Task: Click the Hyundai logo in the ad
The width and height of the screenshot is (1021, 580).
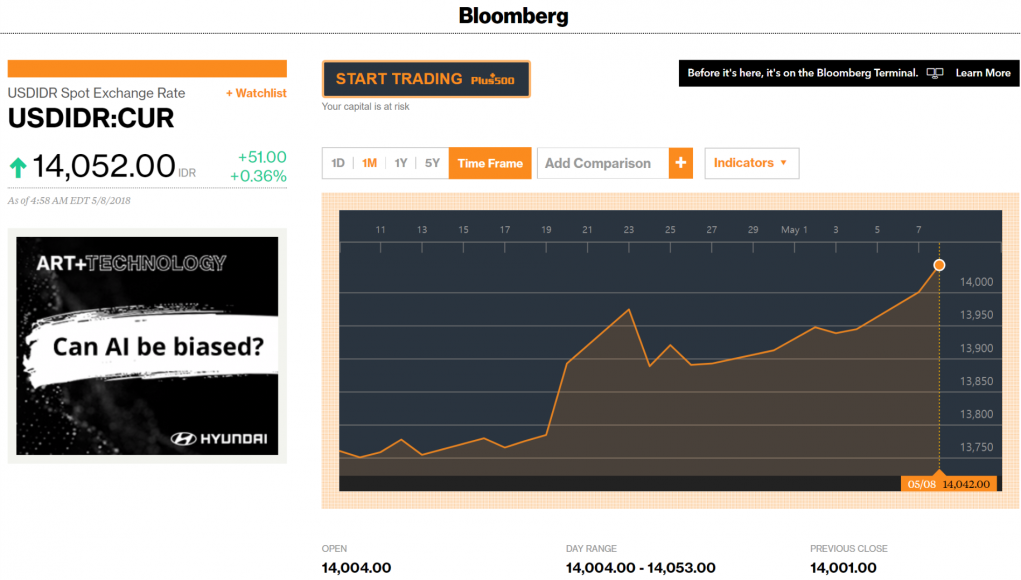Action: (x=223, y=438)
